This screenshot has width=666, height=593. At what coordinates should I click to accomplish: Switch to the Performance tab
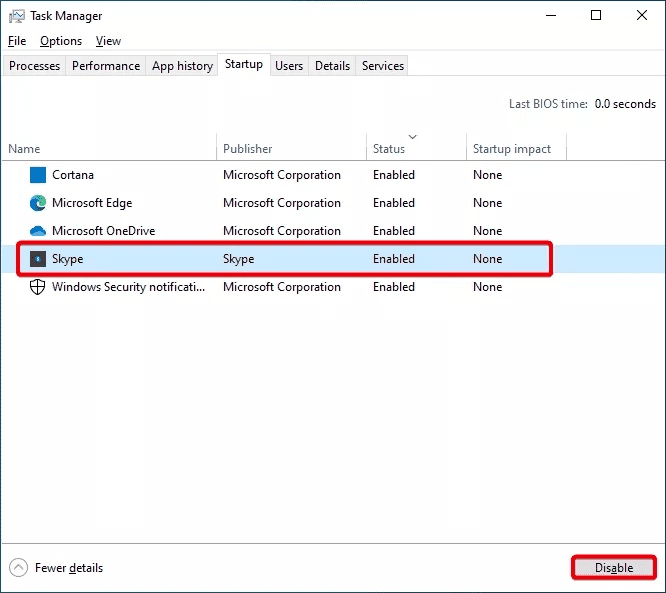[x=106, y=66]
